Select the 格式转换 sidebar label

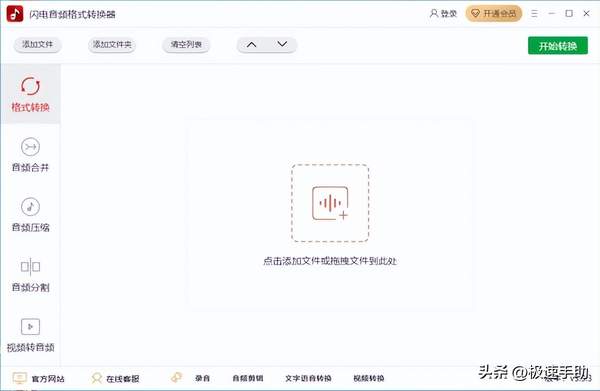tap(30, 107)
